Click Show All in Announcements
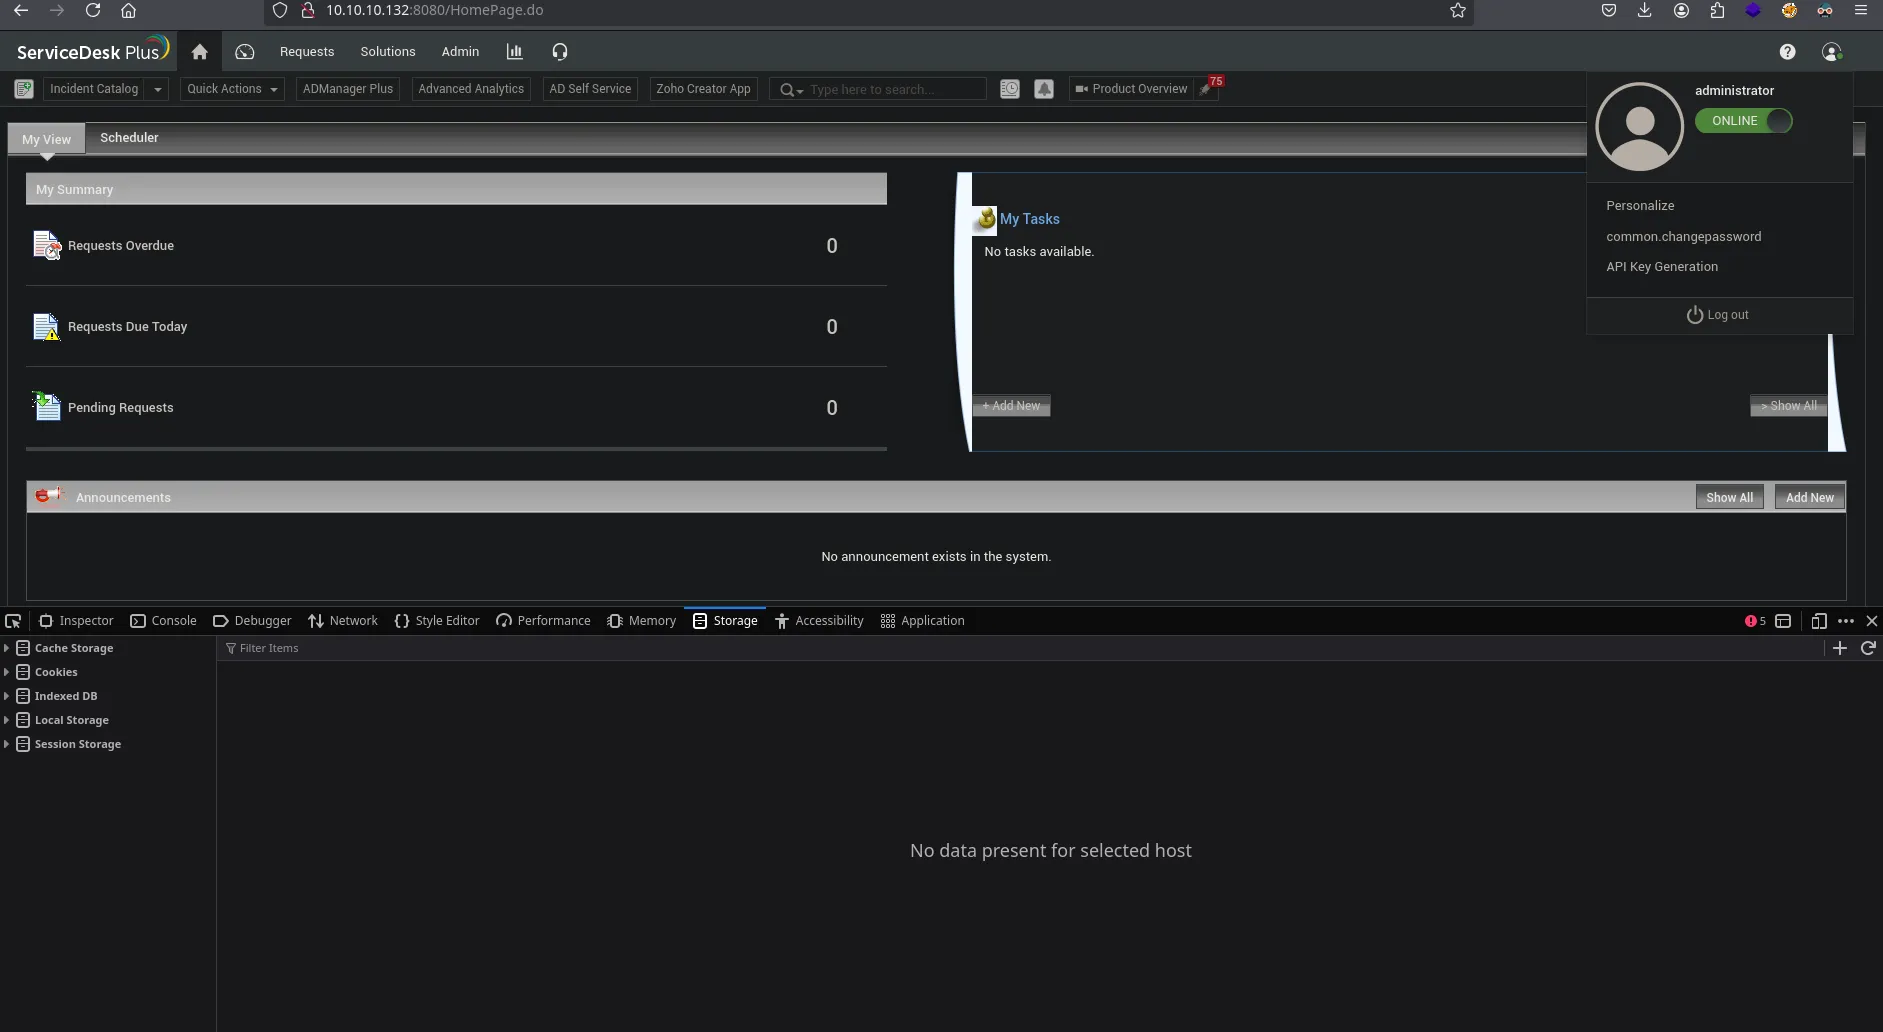 click(1729, 497)
